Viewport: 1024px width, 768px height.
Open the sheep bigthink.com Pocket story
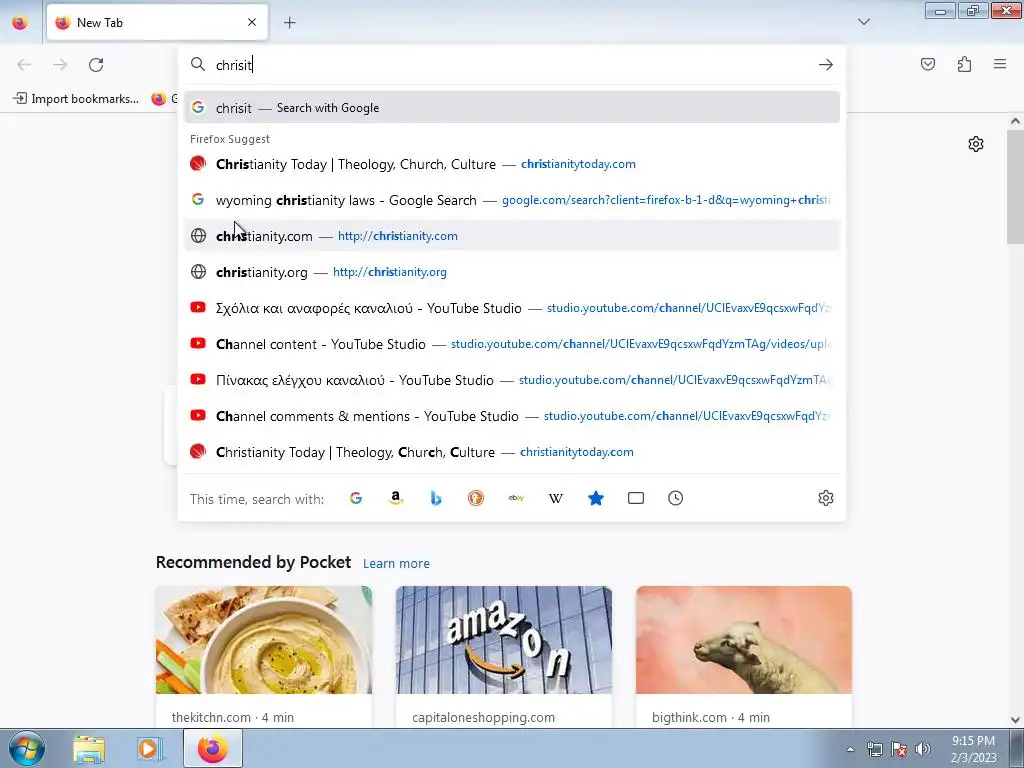click(x=743, y=657)
